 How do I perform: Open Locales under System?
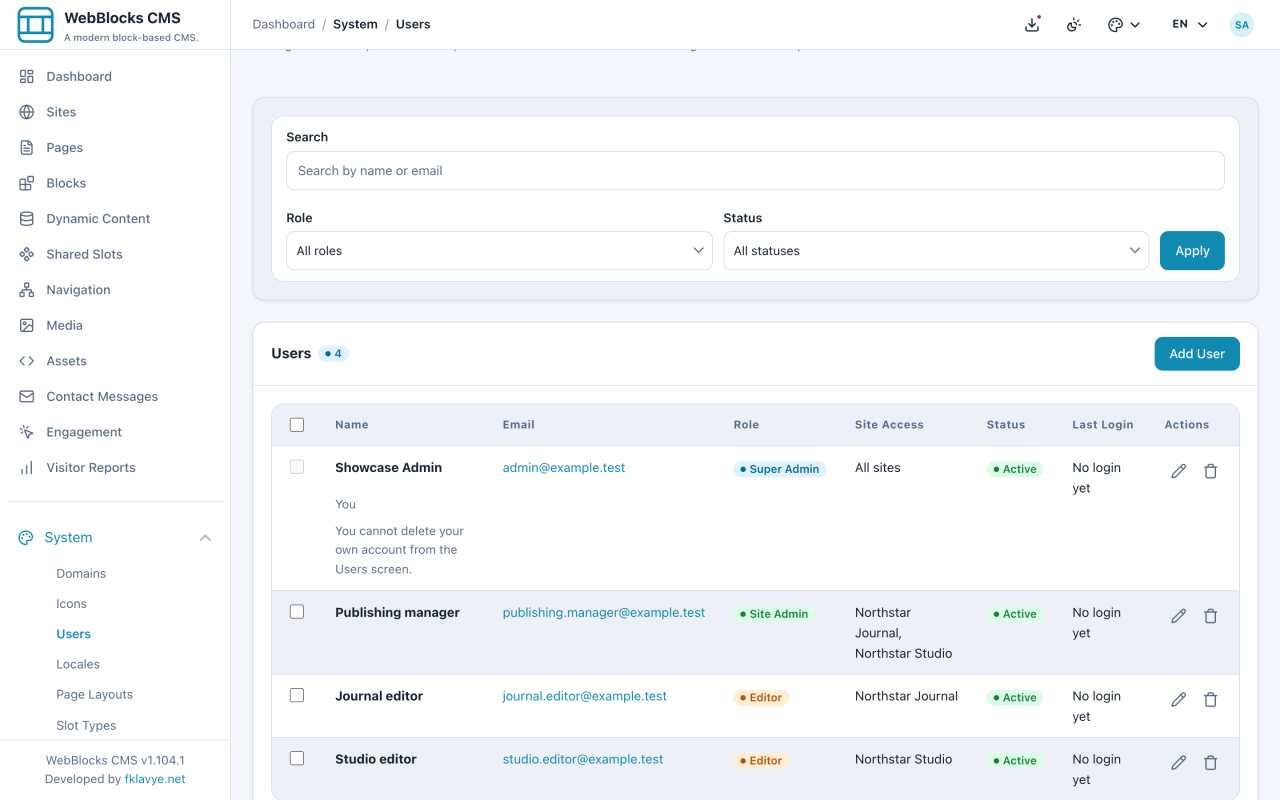coord(78,665)
